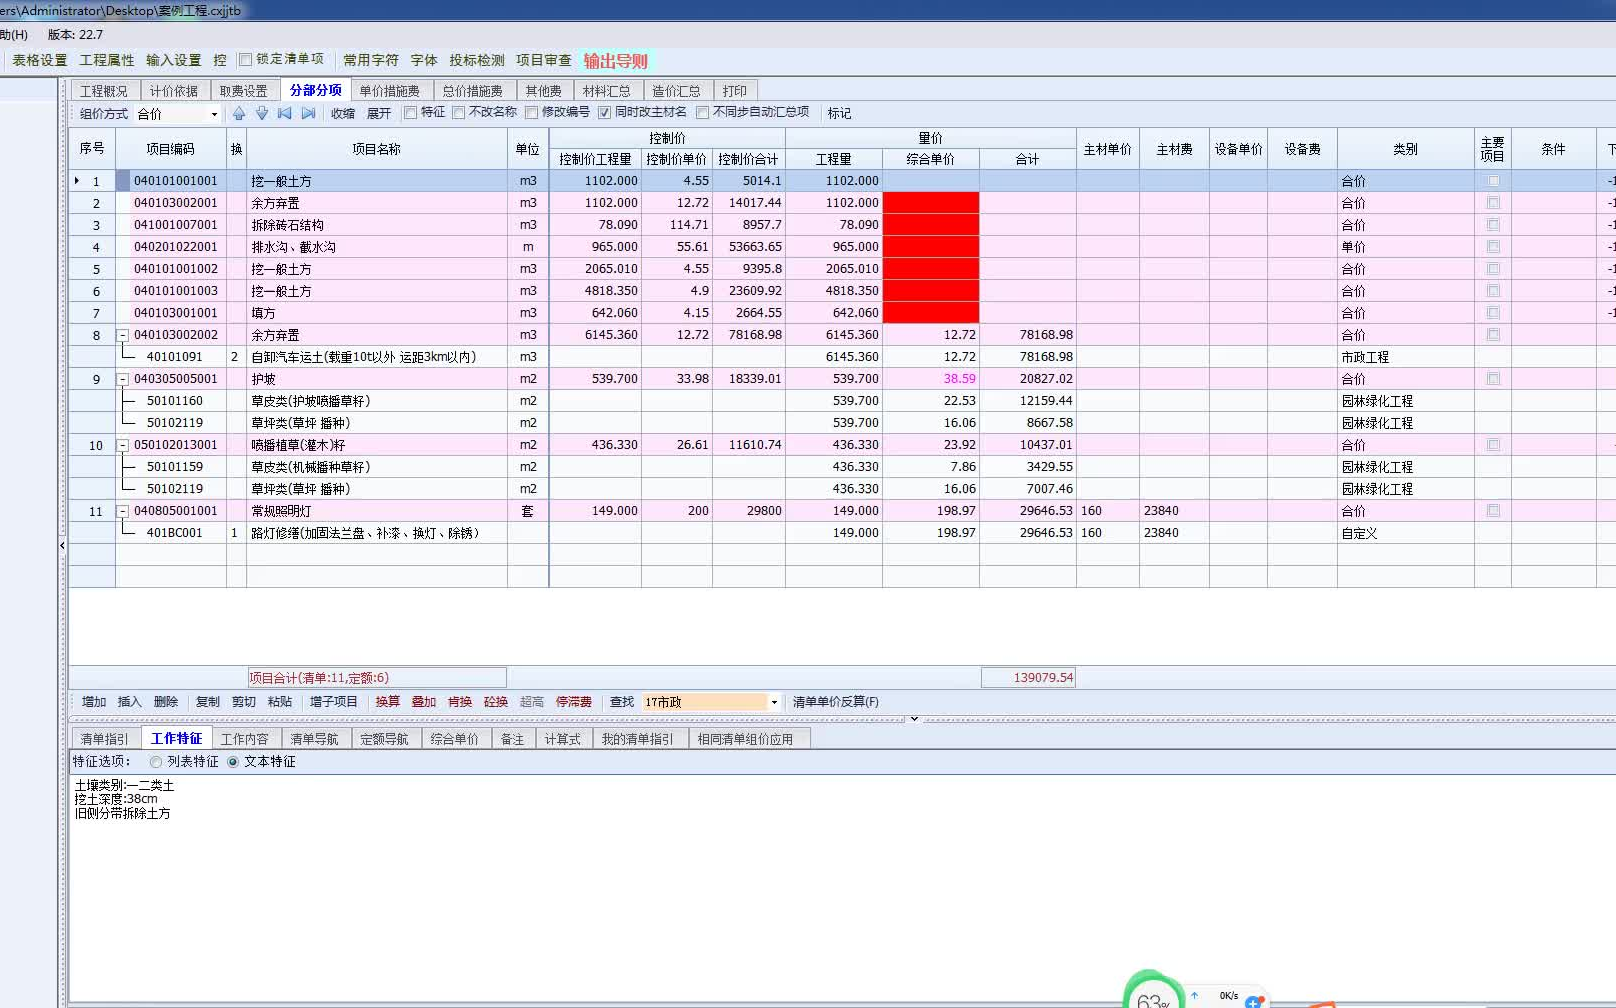Uncheck the 同时改主材名 checkbox
The width and height of the screenshot is (1616, 1008).
coord(604,112)
